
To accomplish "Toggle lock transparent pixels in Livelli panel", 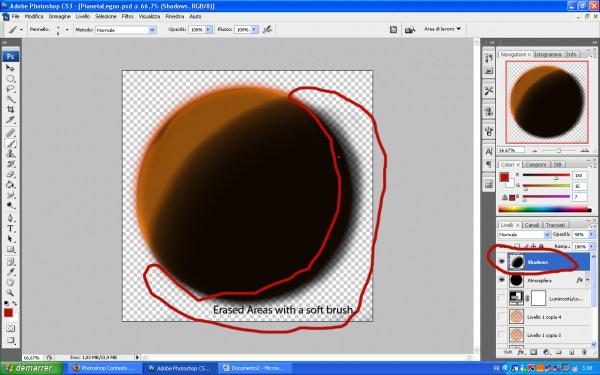I will coord(517,246).
